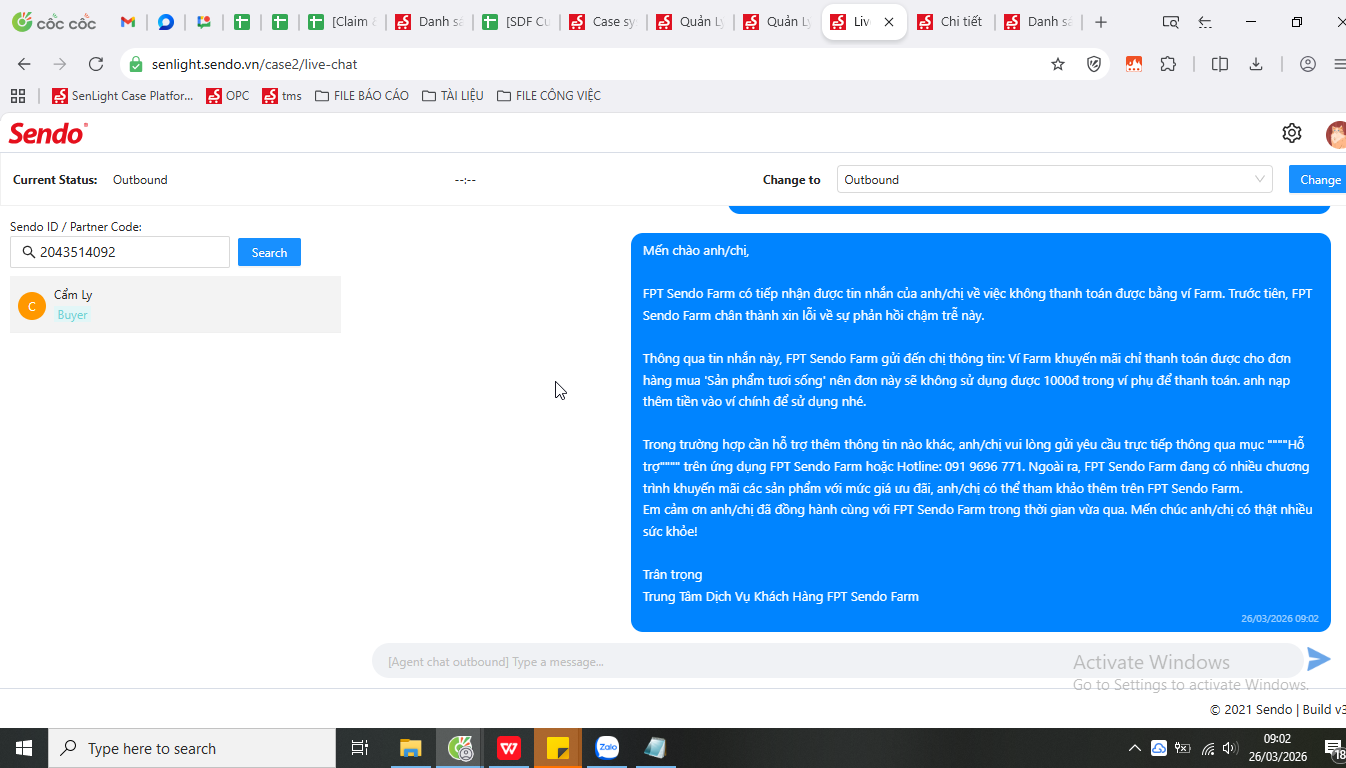Open the Cốc Cốc taskbar icon
Image resolution: width=1346 pixels, height=768 pixels.
460,748
